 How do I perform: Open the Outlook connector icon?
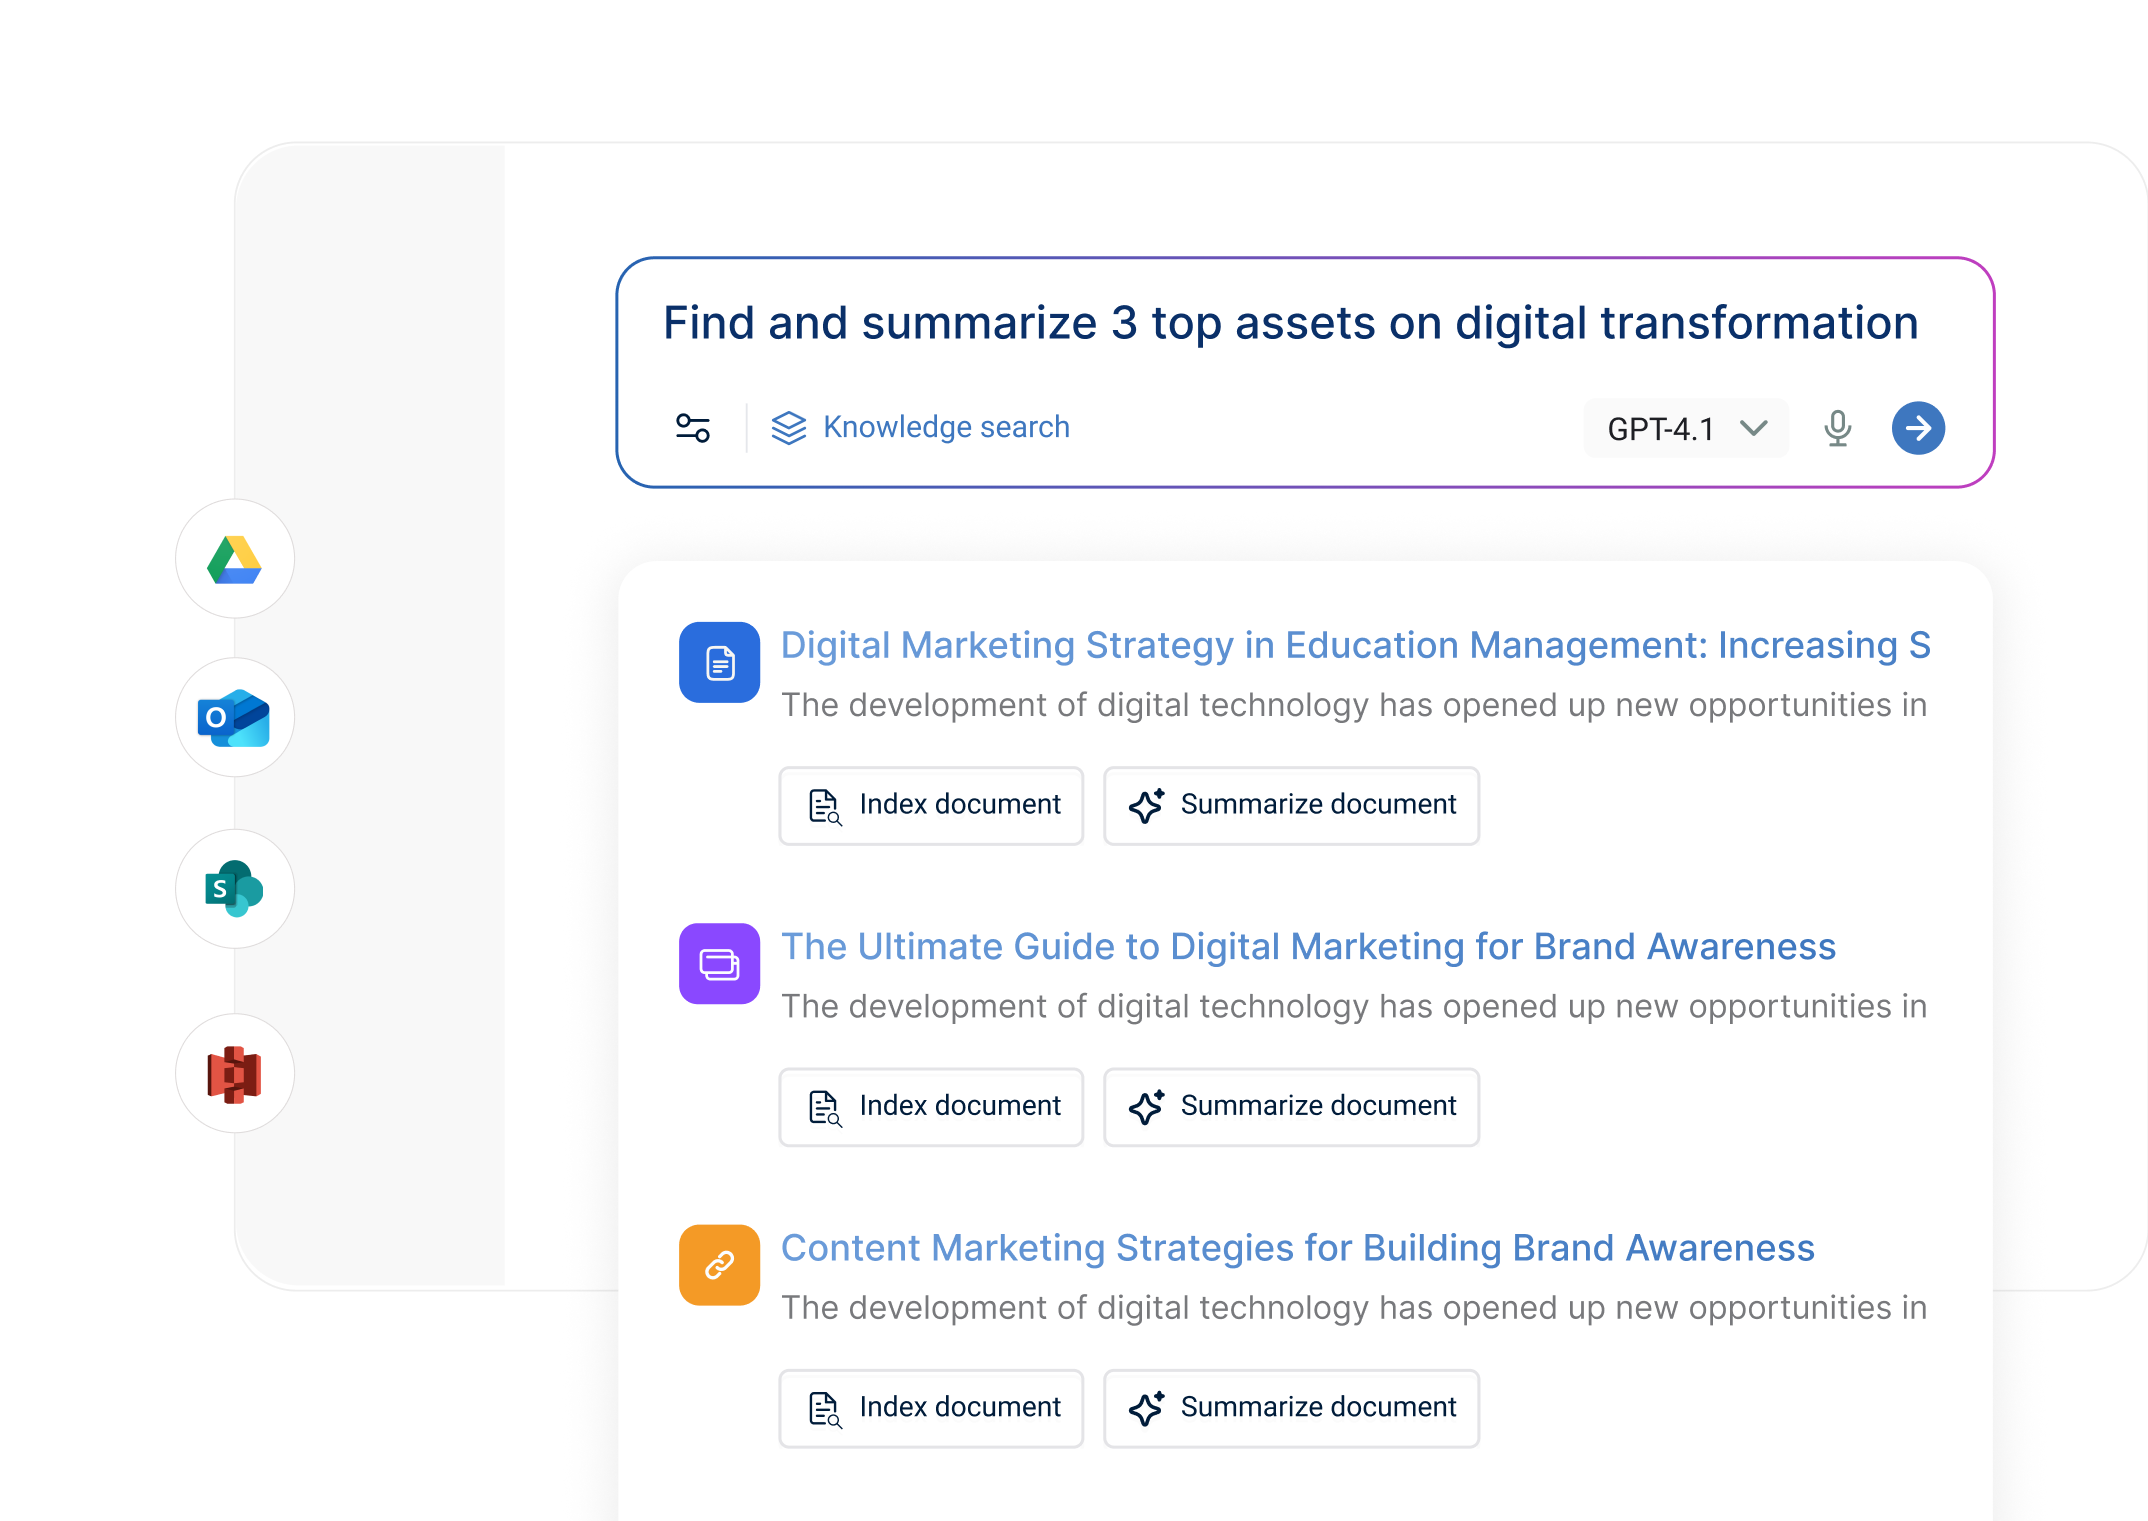pyautogui.click(x=234, y=718)
